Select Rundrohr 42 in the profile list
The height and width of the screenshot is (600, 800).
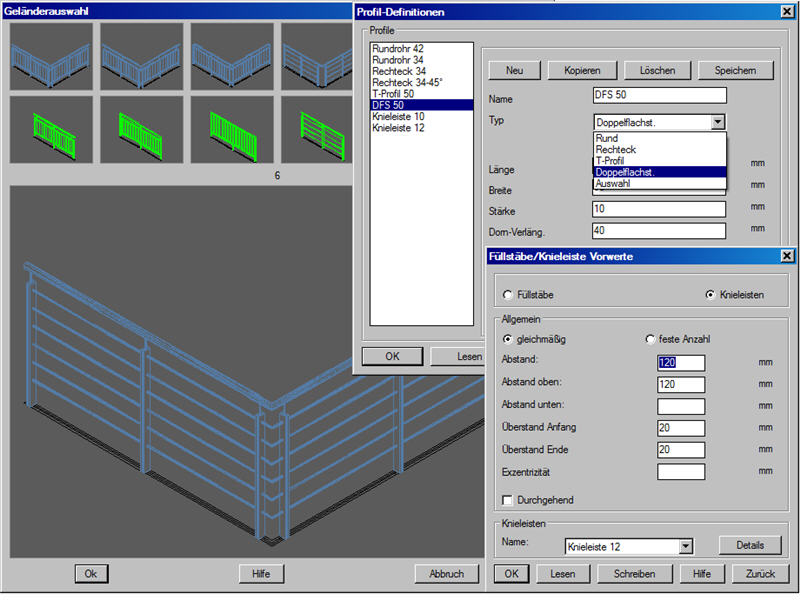tap(397, 48)
